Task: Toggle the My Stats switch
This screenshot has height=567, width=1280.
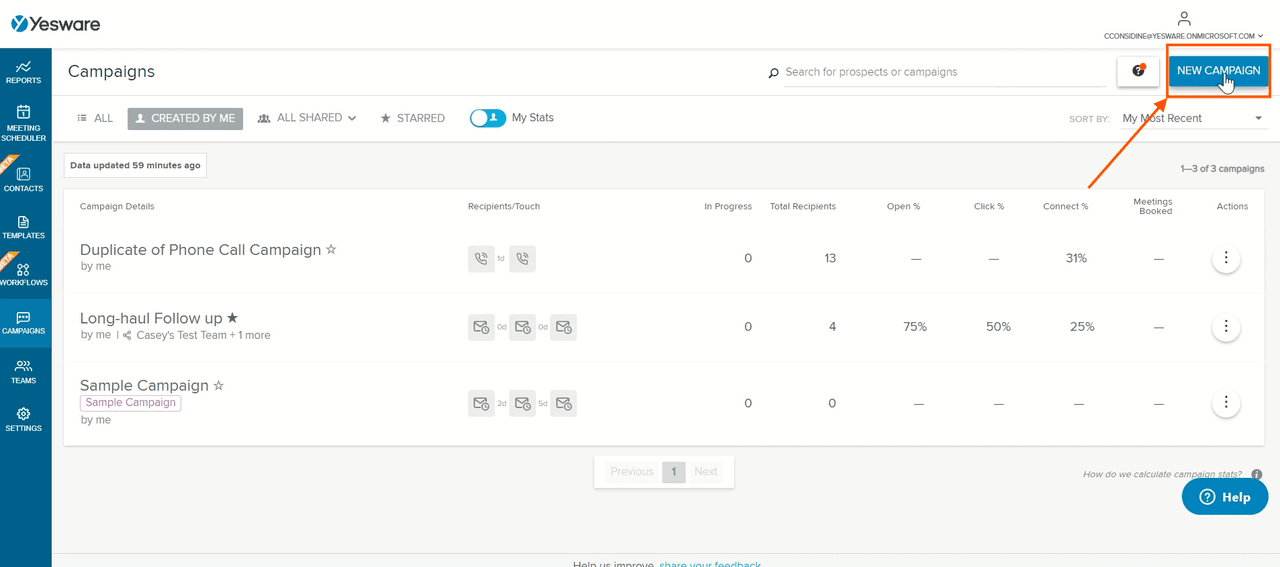Action: point(488,118)
